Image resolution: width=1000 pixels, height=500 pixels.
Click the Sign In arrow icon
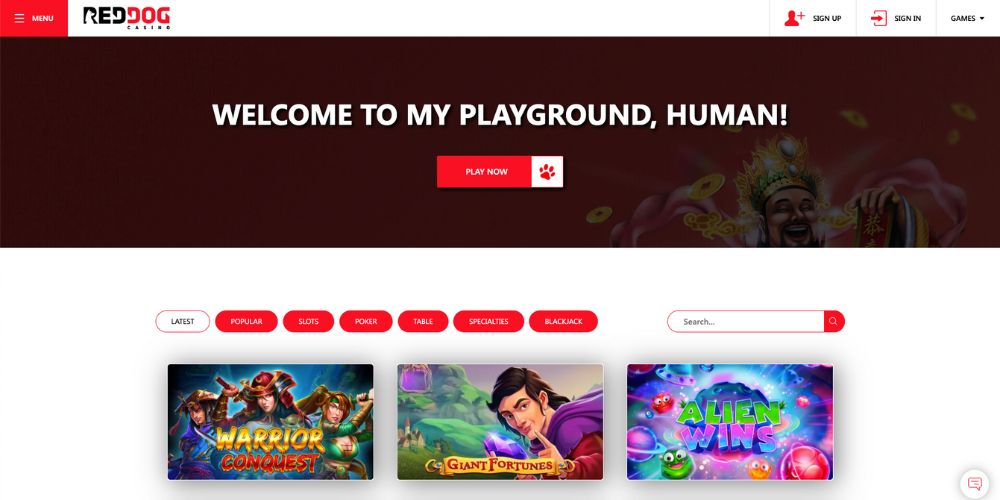879,18
